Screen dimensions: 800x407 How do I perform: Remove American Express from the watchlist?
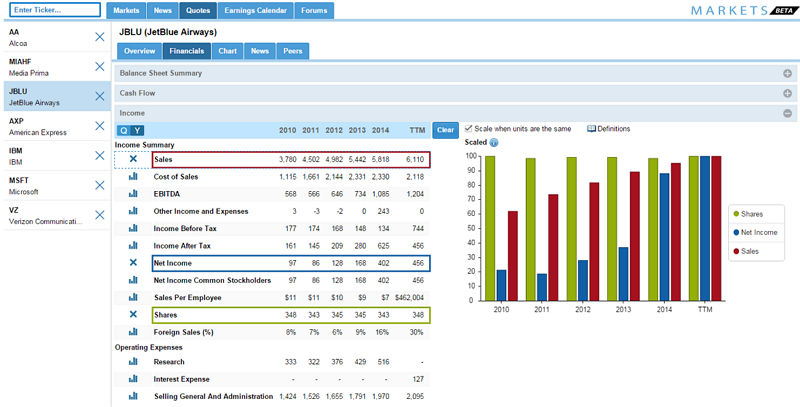pos(100,126)
